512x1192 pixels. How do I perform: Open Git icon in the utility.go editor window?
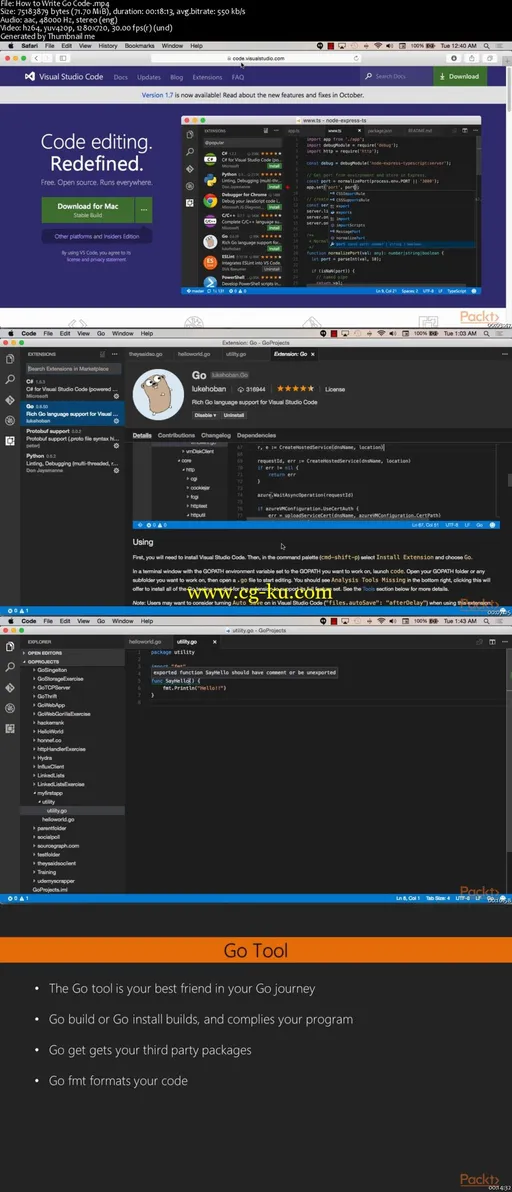[x=9, y=687]
